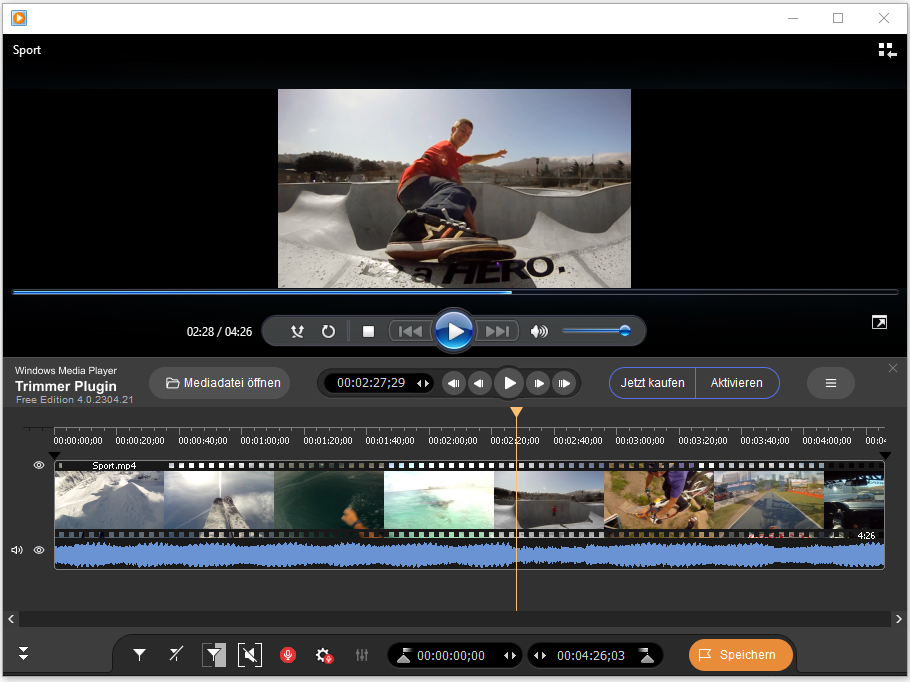Click the 00:04:26;03 end time field
Screen dimensions: 910x682
pos(591,655)
